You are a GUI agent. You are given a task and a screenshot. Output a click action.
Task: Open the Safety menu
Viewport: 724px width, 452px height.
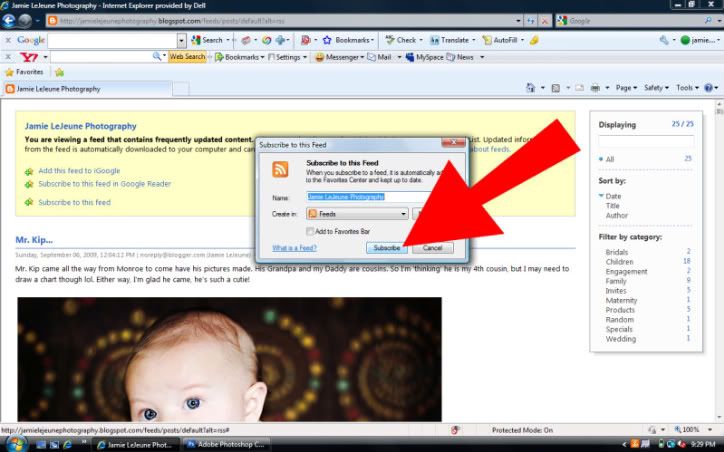656,88
